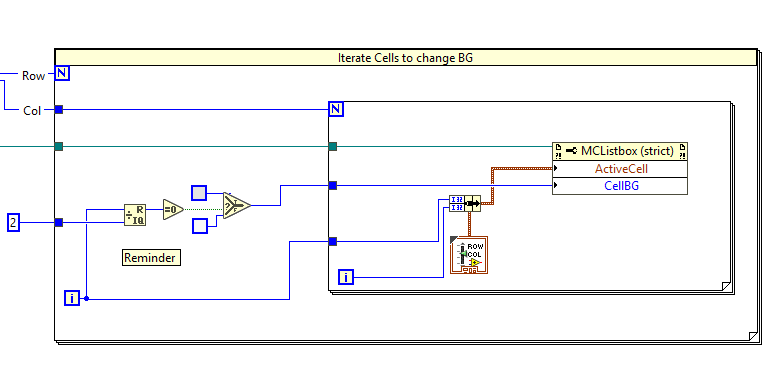Viewport: 776px width, 388px height.
Task: Click the Quotient & Remainder function node
Action: 135,215
